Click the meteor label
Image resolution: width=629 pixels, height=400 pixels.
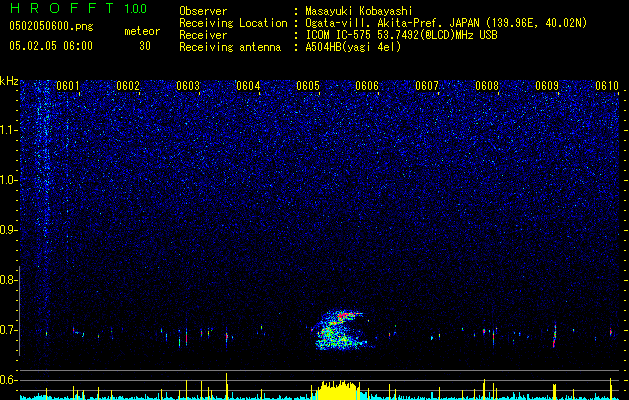click(142, 31)
